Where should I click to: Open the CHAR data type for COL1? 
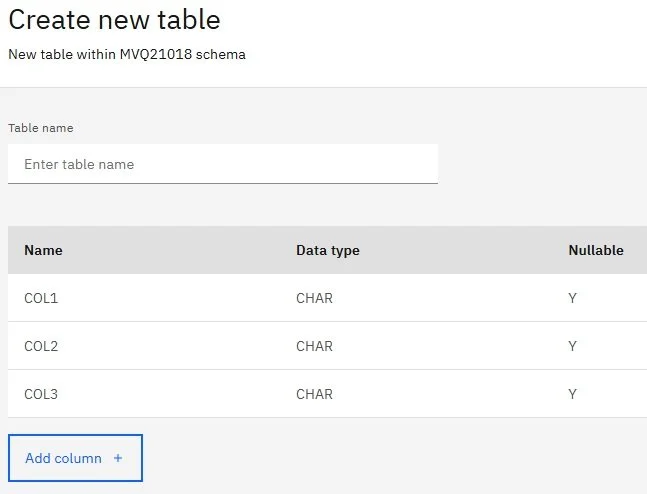point(314,298)
